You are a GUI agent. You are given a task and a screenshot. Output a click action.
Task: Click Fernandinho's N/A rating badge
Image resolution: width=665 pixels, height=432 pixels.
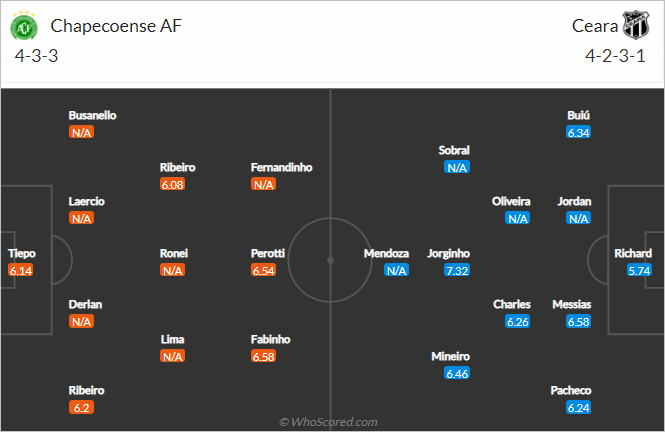coord(263,184)
